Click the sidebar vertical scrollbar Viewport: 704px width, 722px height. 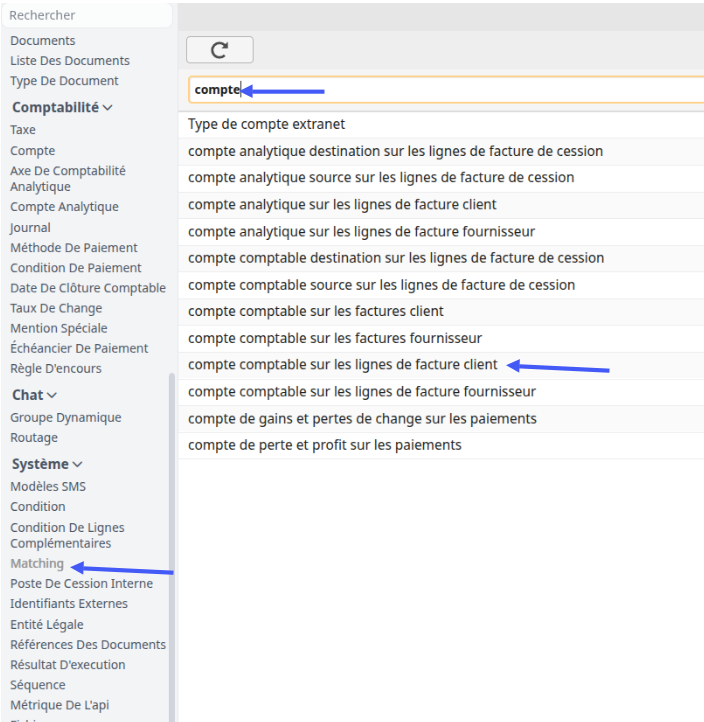pyautogui.click(x=172, y=547)
